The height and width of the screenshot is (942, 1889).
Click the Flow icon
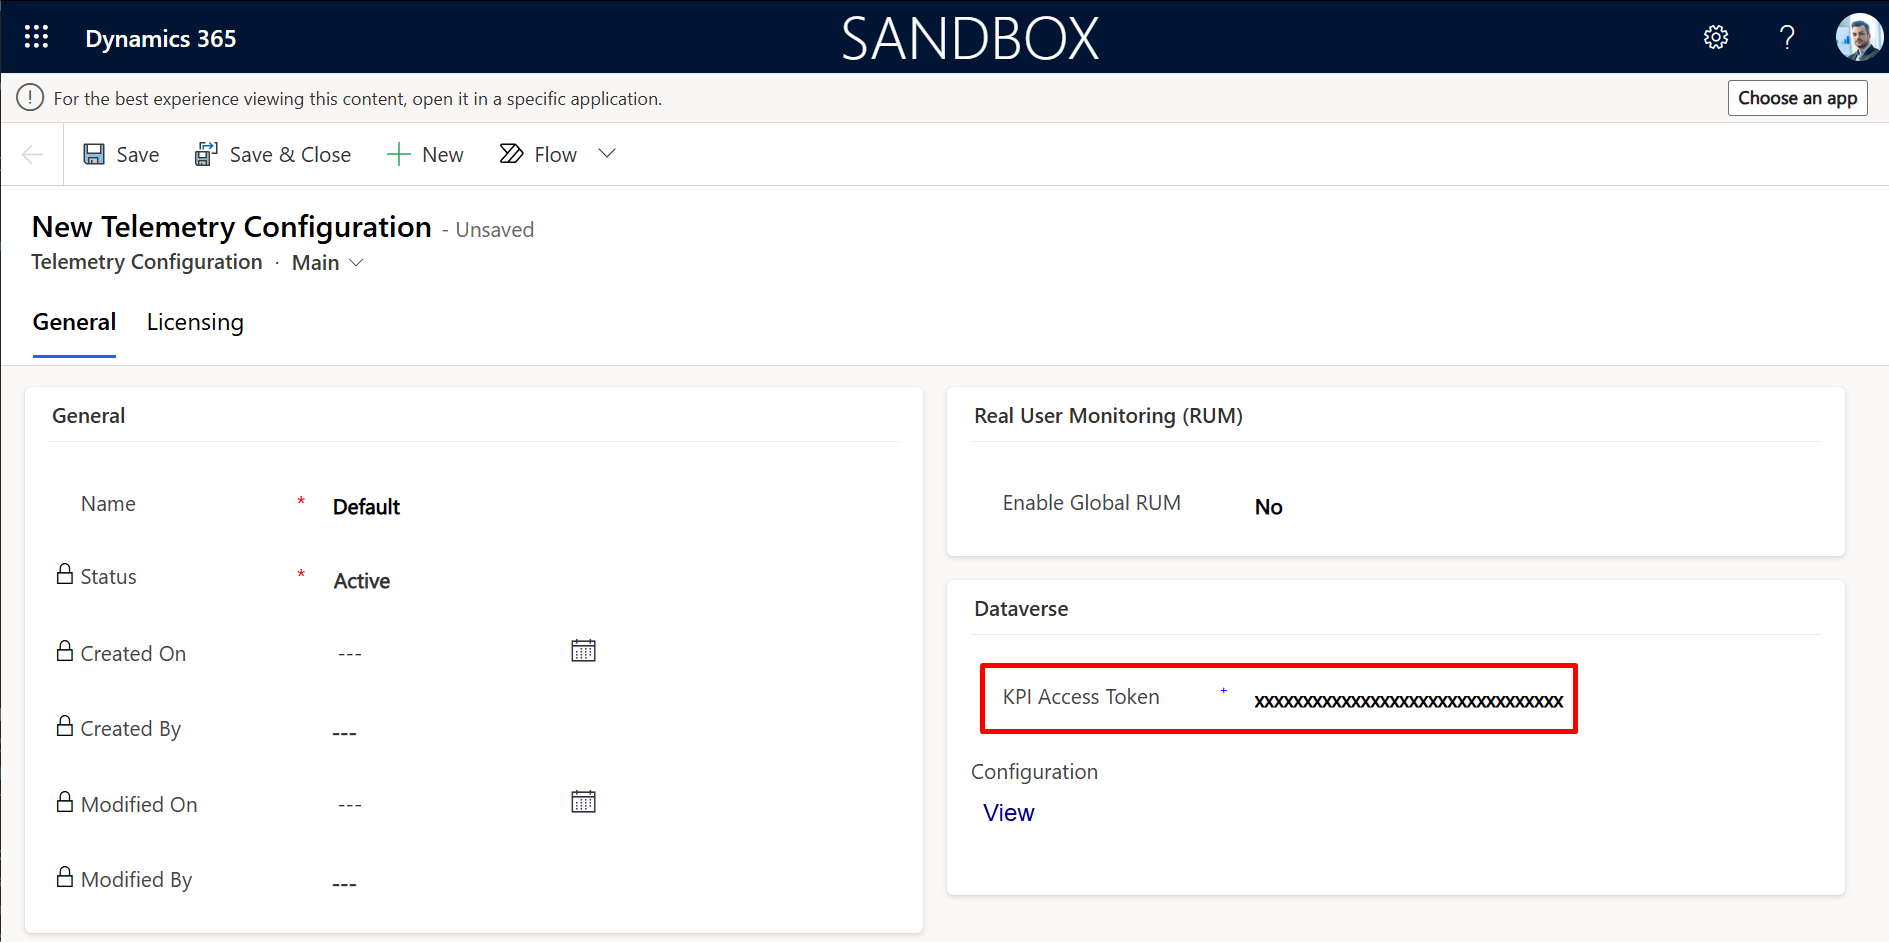tap(511, 154)
